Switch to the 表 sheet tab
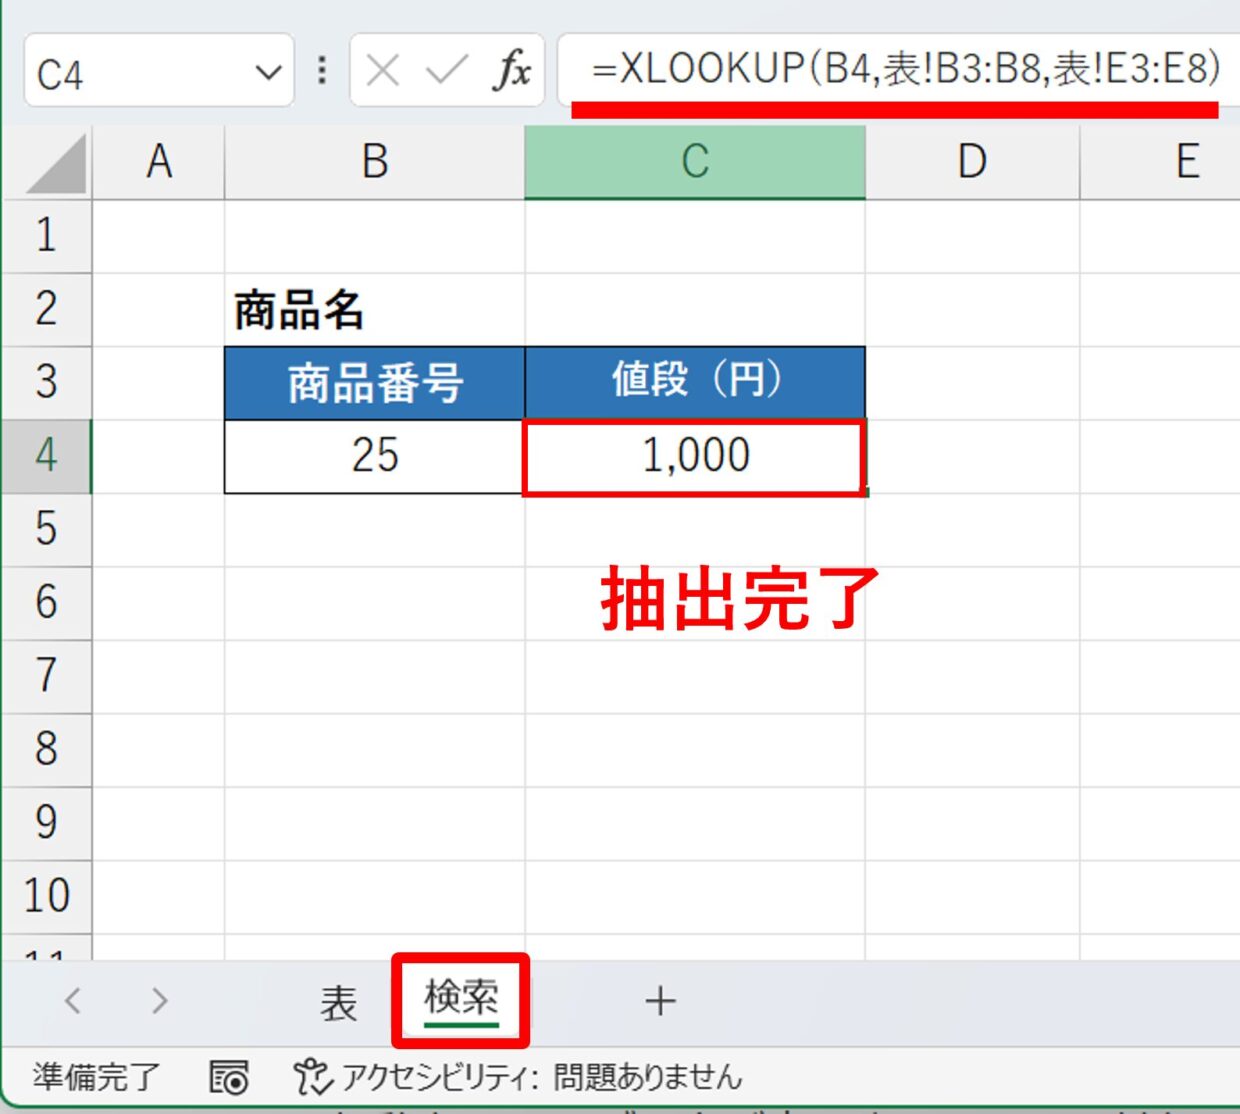This screenshot has height=1114, width=1240. click(x=338, y=1002)
